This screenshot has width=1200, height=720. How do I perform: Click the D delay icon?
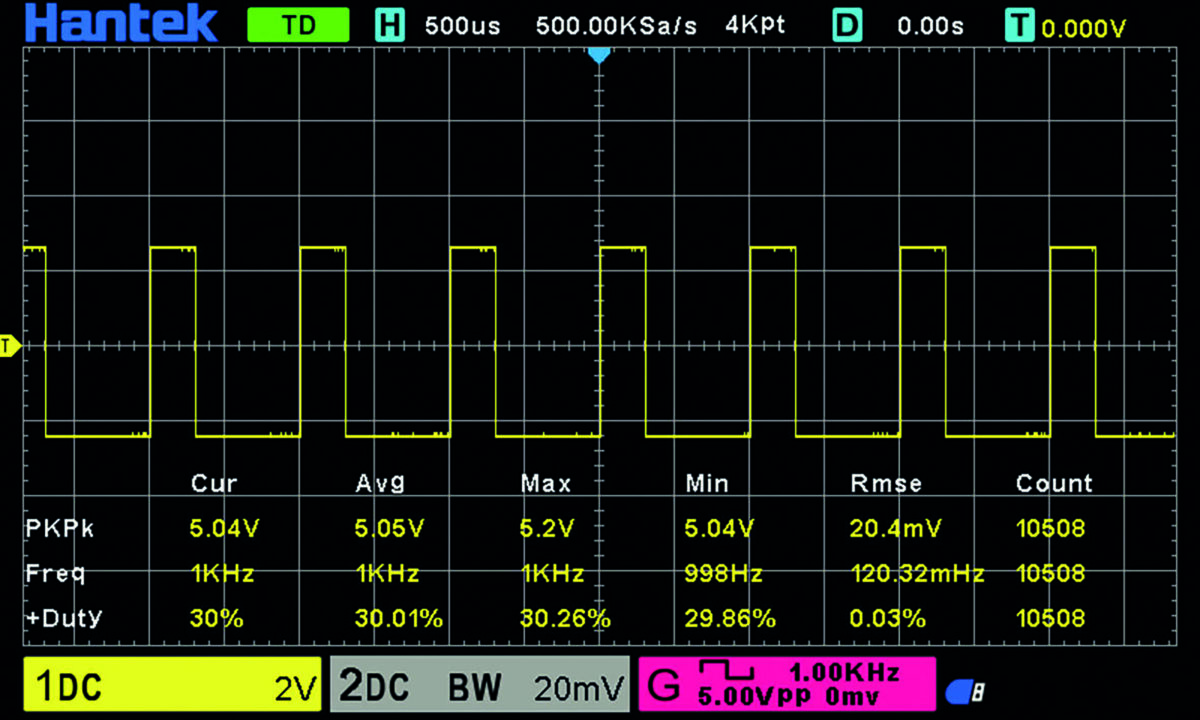[848, 26]
